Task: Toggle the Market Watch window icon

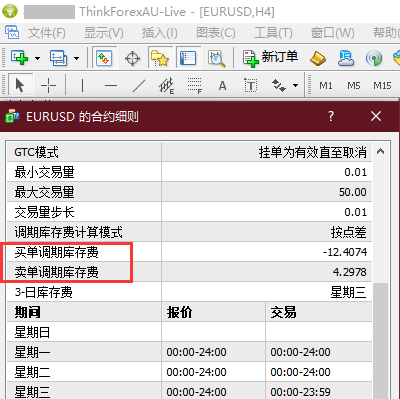Action: click(x=104, y=58)
